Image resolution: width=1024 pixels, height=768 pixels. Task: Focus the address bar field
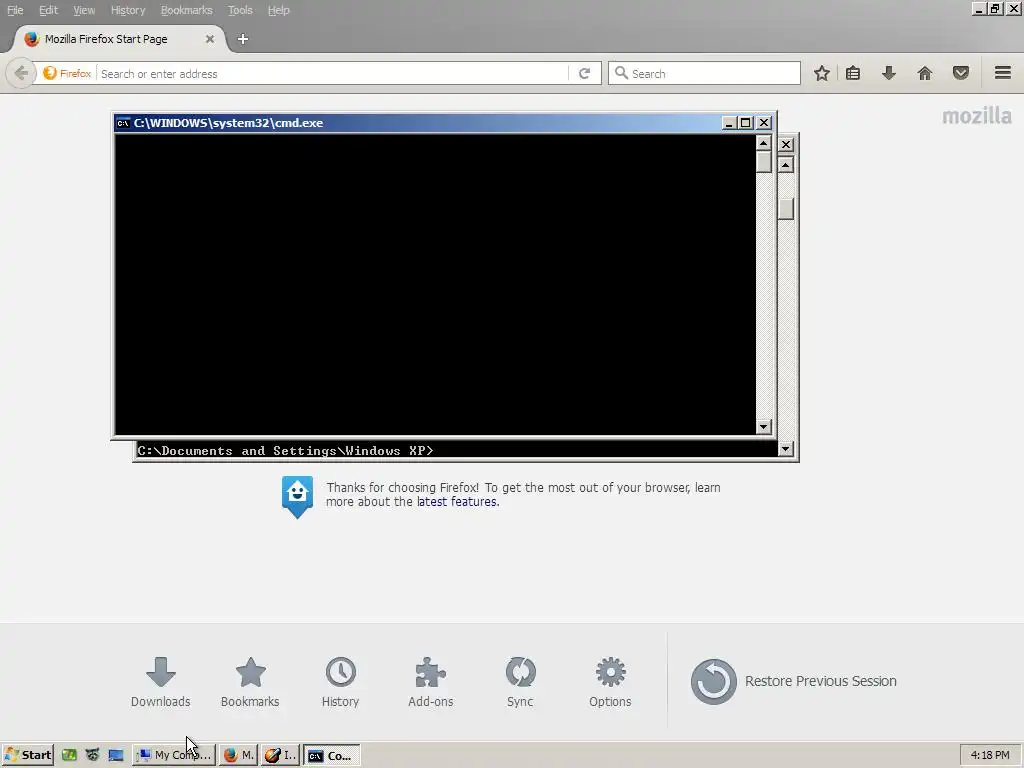(332, 73)
